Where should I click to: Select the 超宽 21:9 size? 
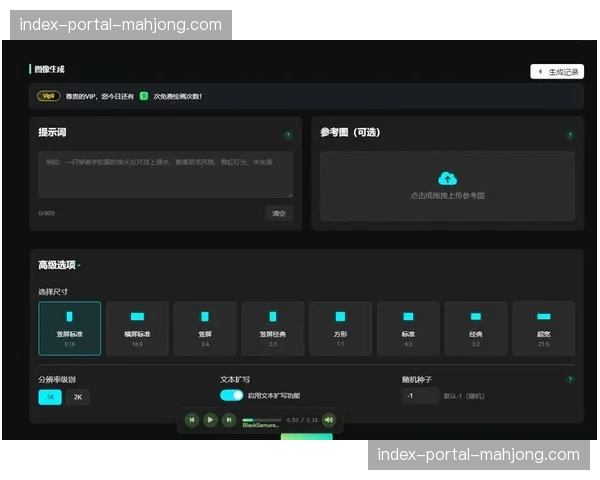click(x=544, y=328)
